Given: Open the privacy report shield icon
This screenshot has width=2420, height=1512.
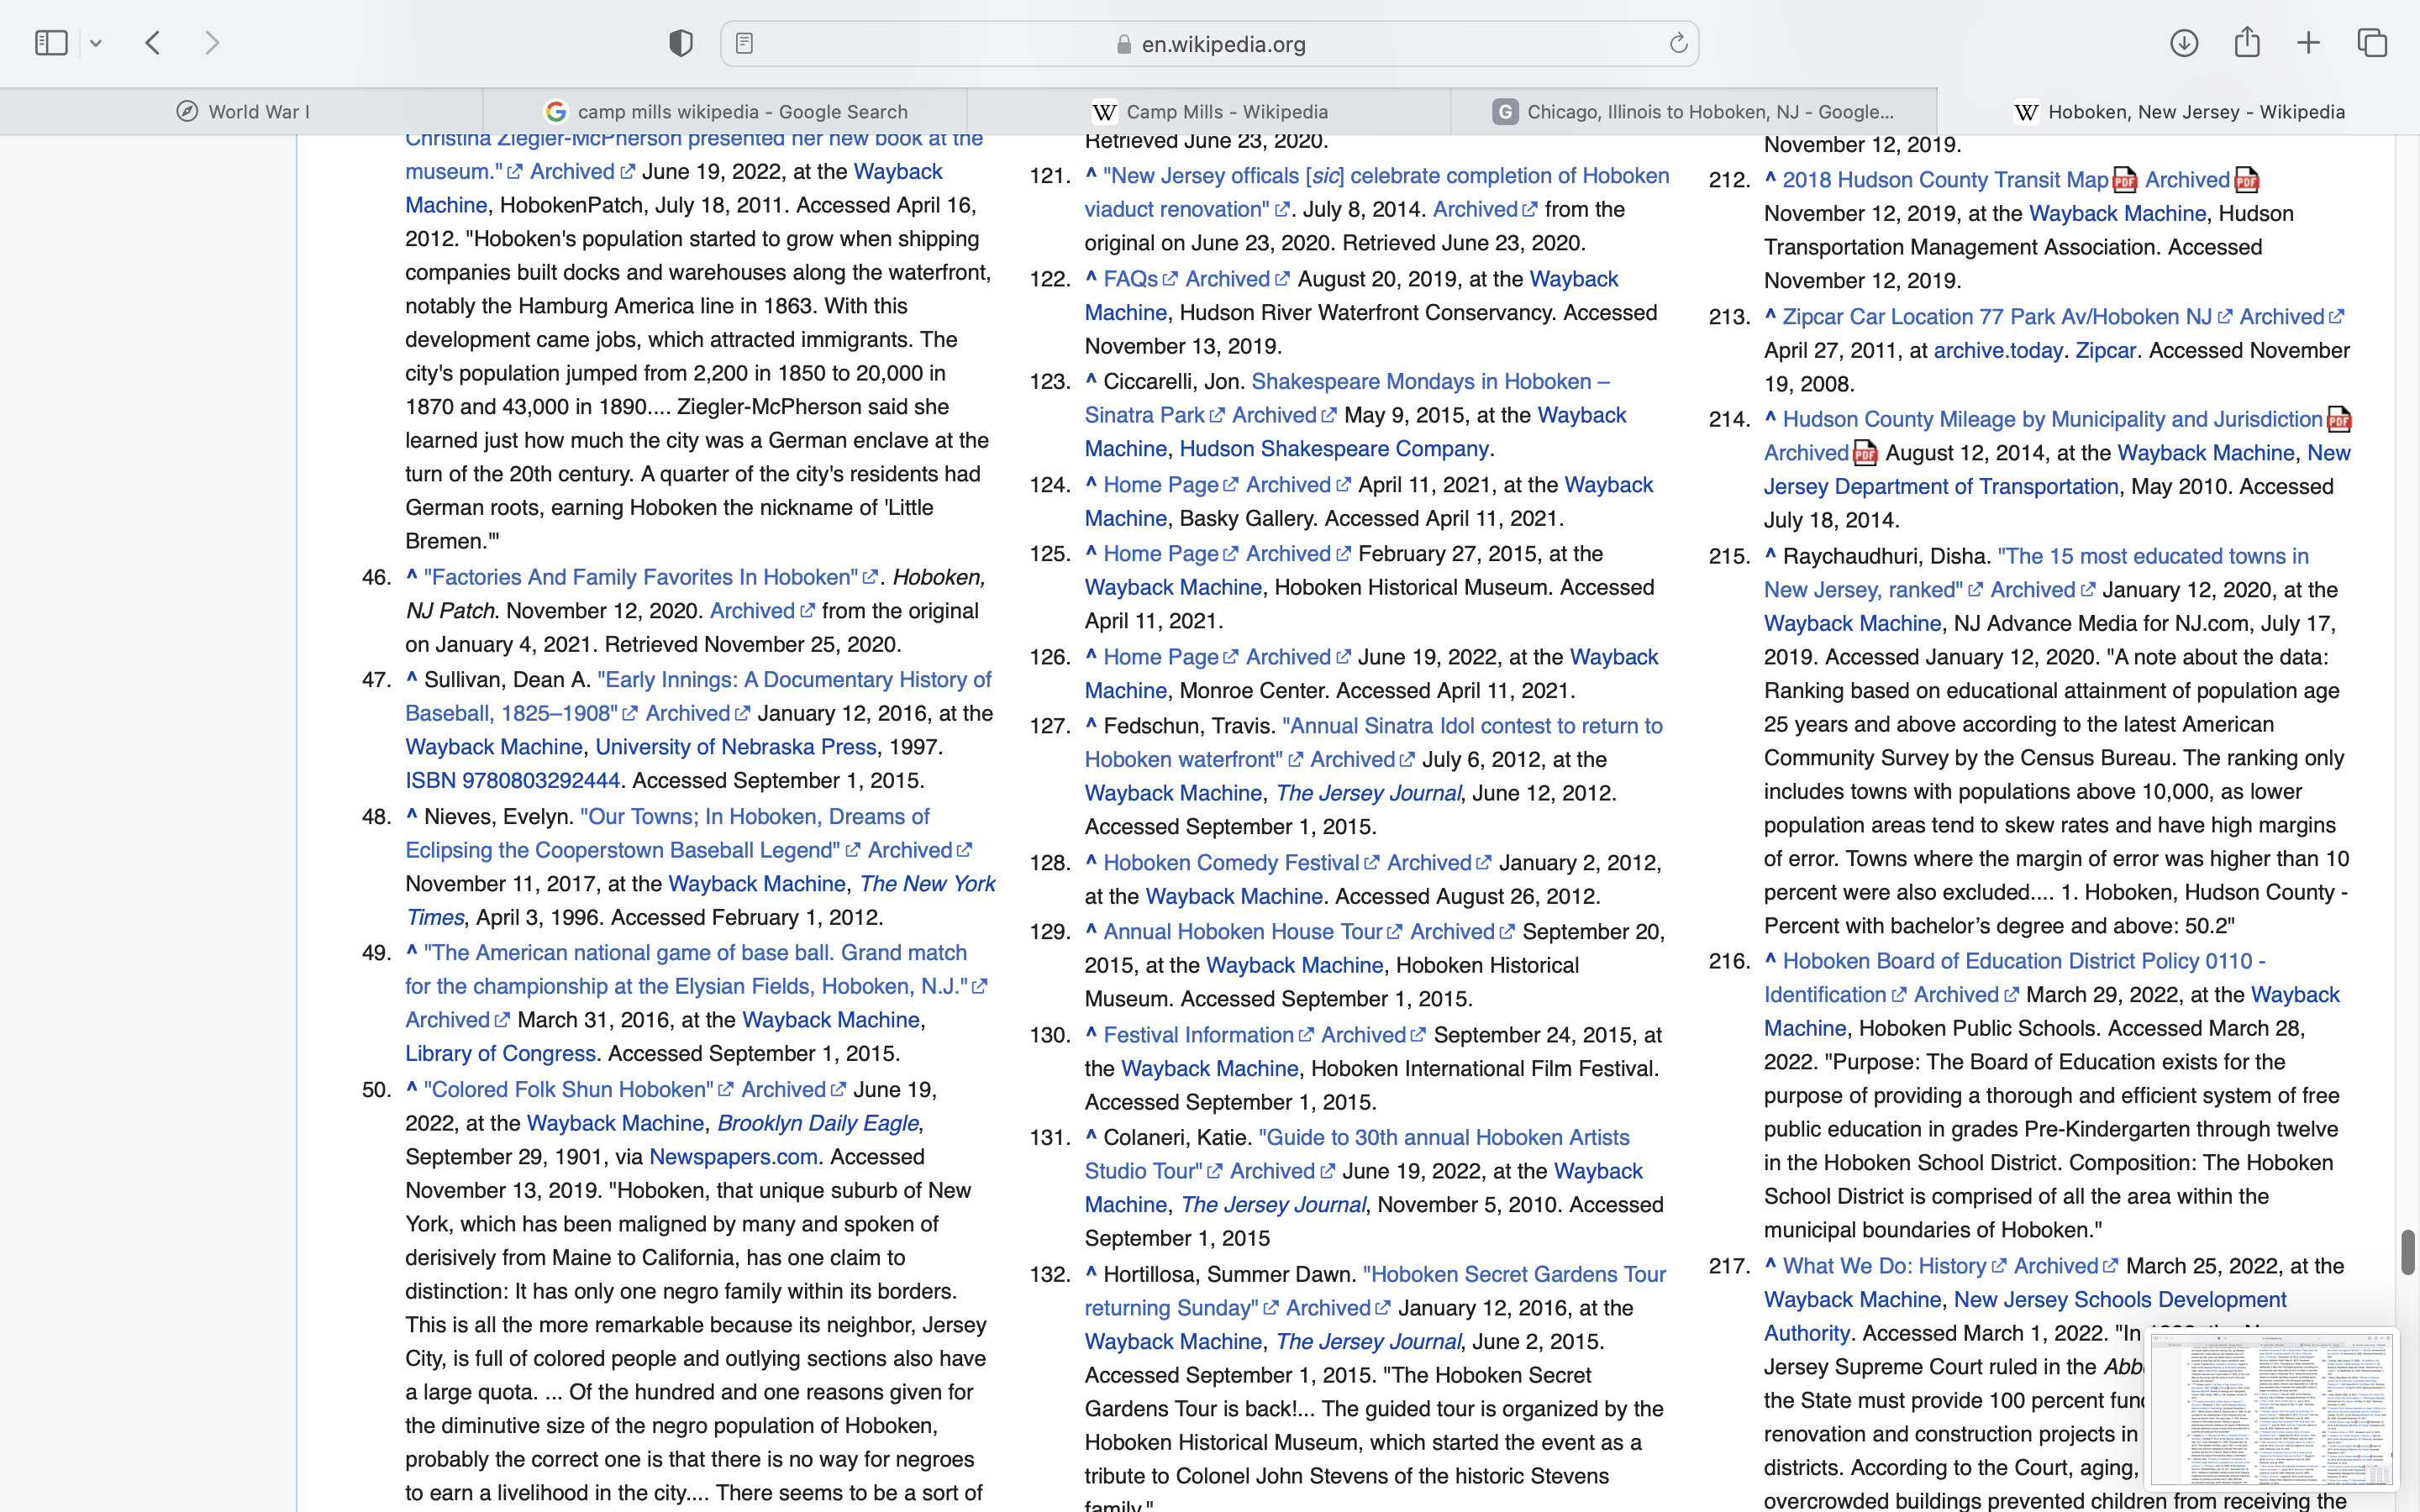Looking at the screenshot, I should (681, 43).
